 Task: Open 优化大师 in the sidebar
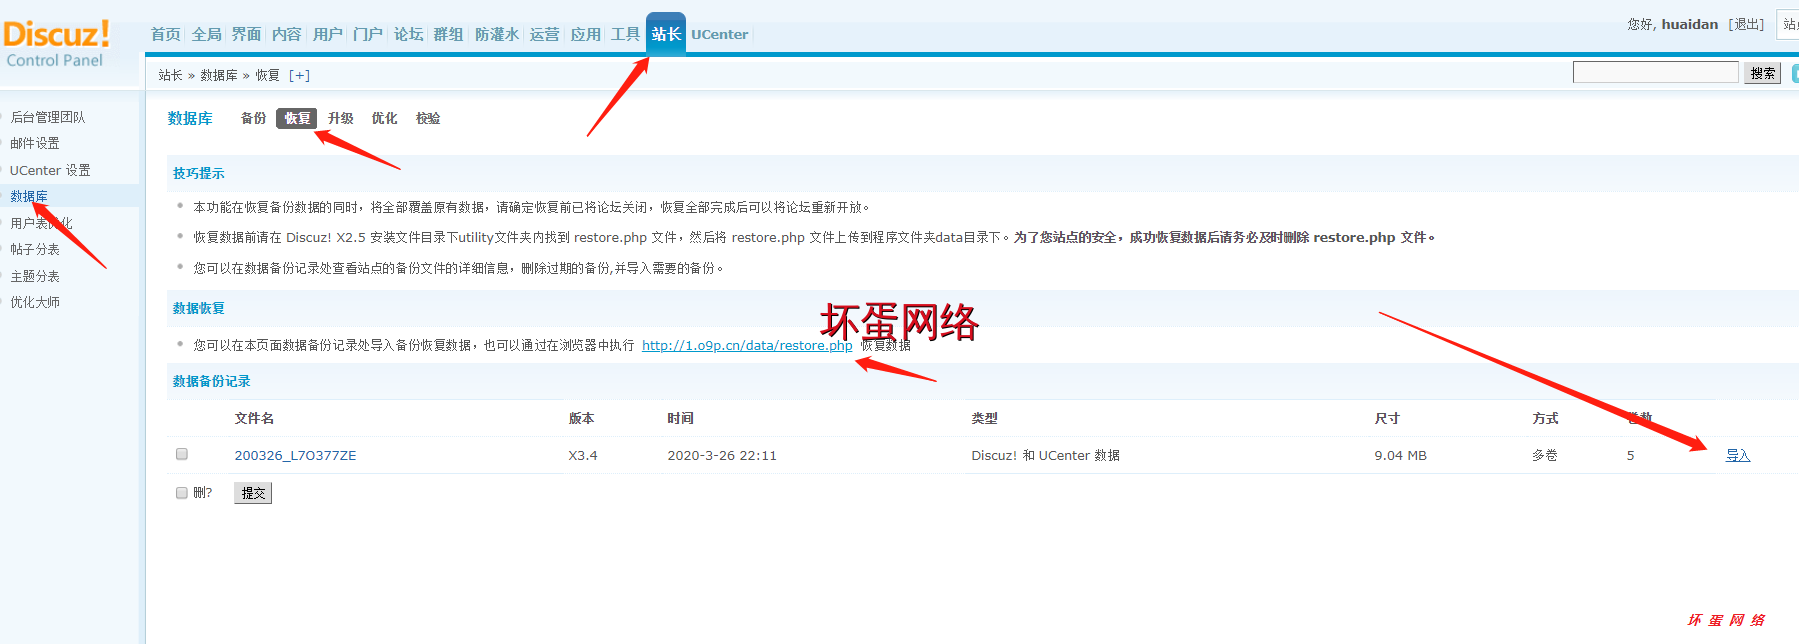35,302
